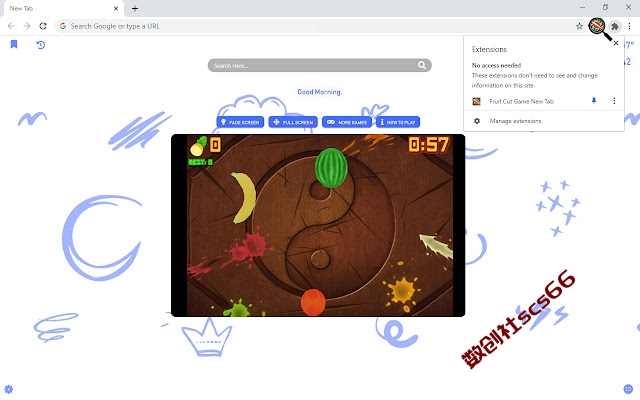640x400 pixels.
Task: Click the Full Screen button
Action: click(293, 122)
